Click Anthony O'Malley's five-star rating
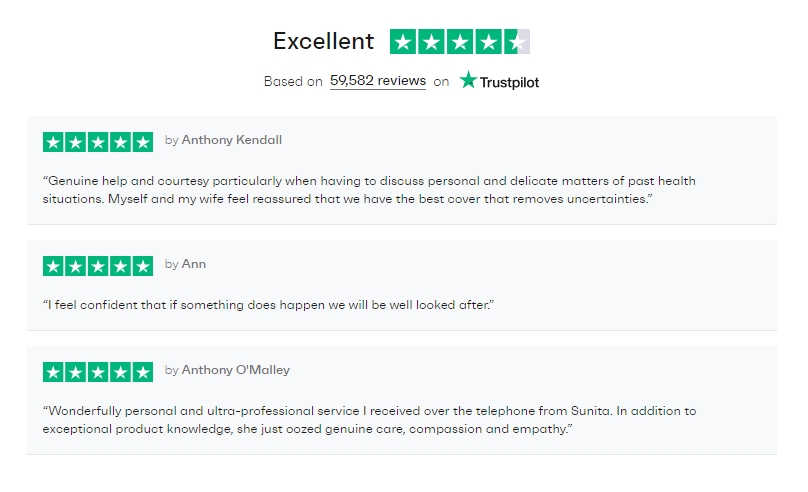 tap(98, 372)
